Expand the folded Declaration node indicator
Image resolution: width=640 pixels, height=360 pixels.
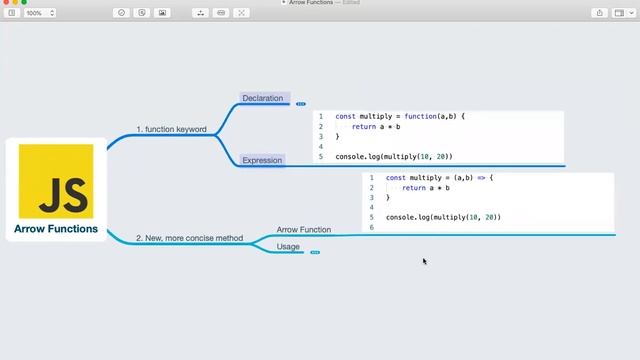[301, 104]
